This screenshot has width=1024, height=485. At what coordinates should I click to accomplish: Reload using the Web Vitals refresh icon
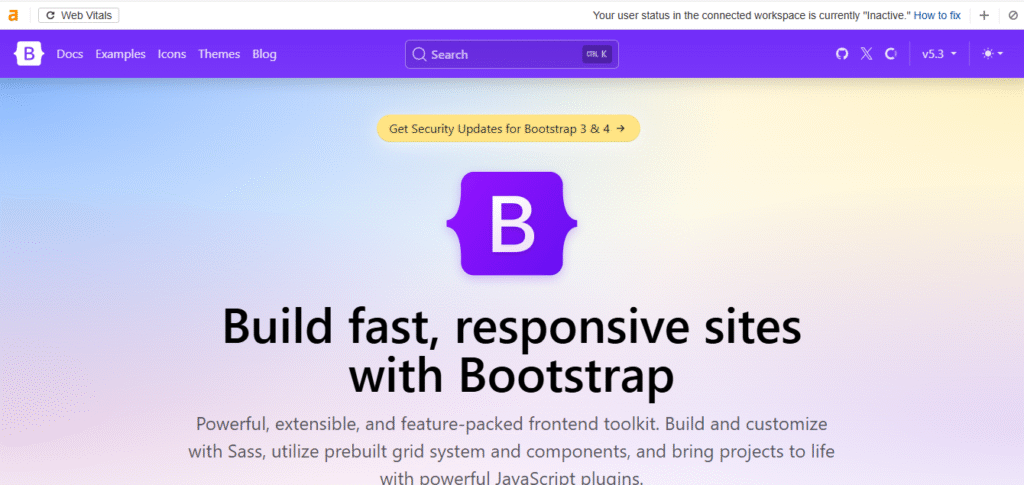click(50, 15)
